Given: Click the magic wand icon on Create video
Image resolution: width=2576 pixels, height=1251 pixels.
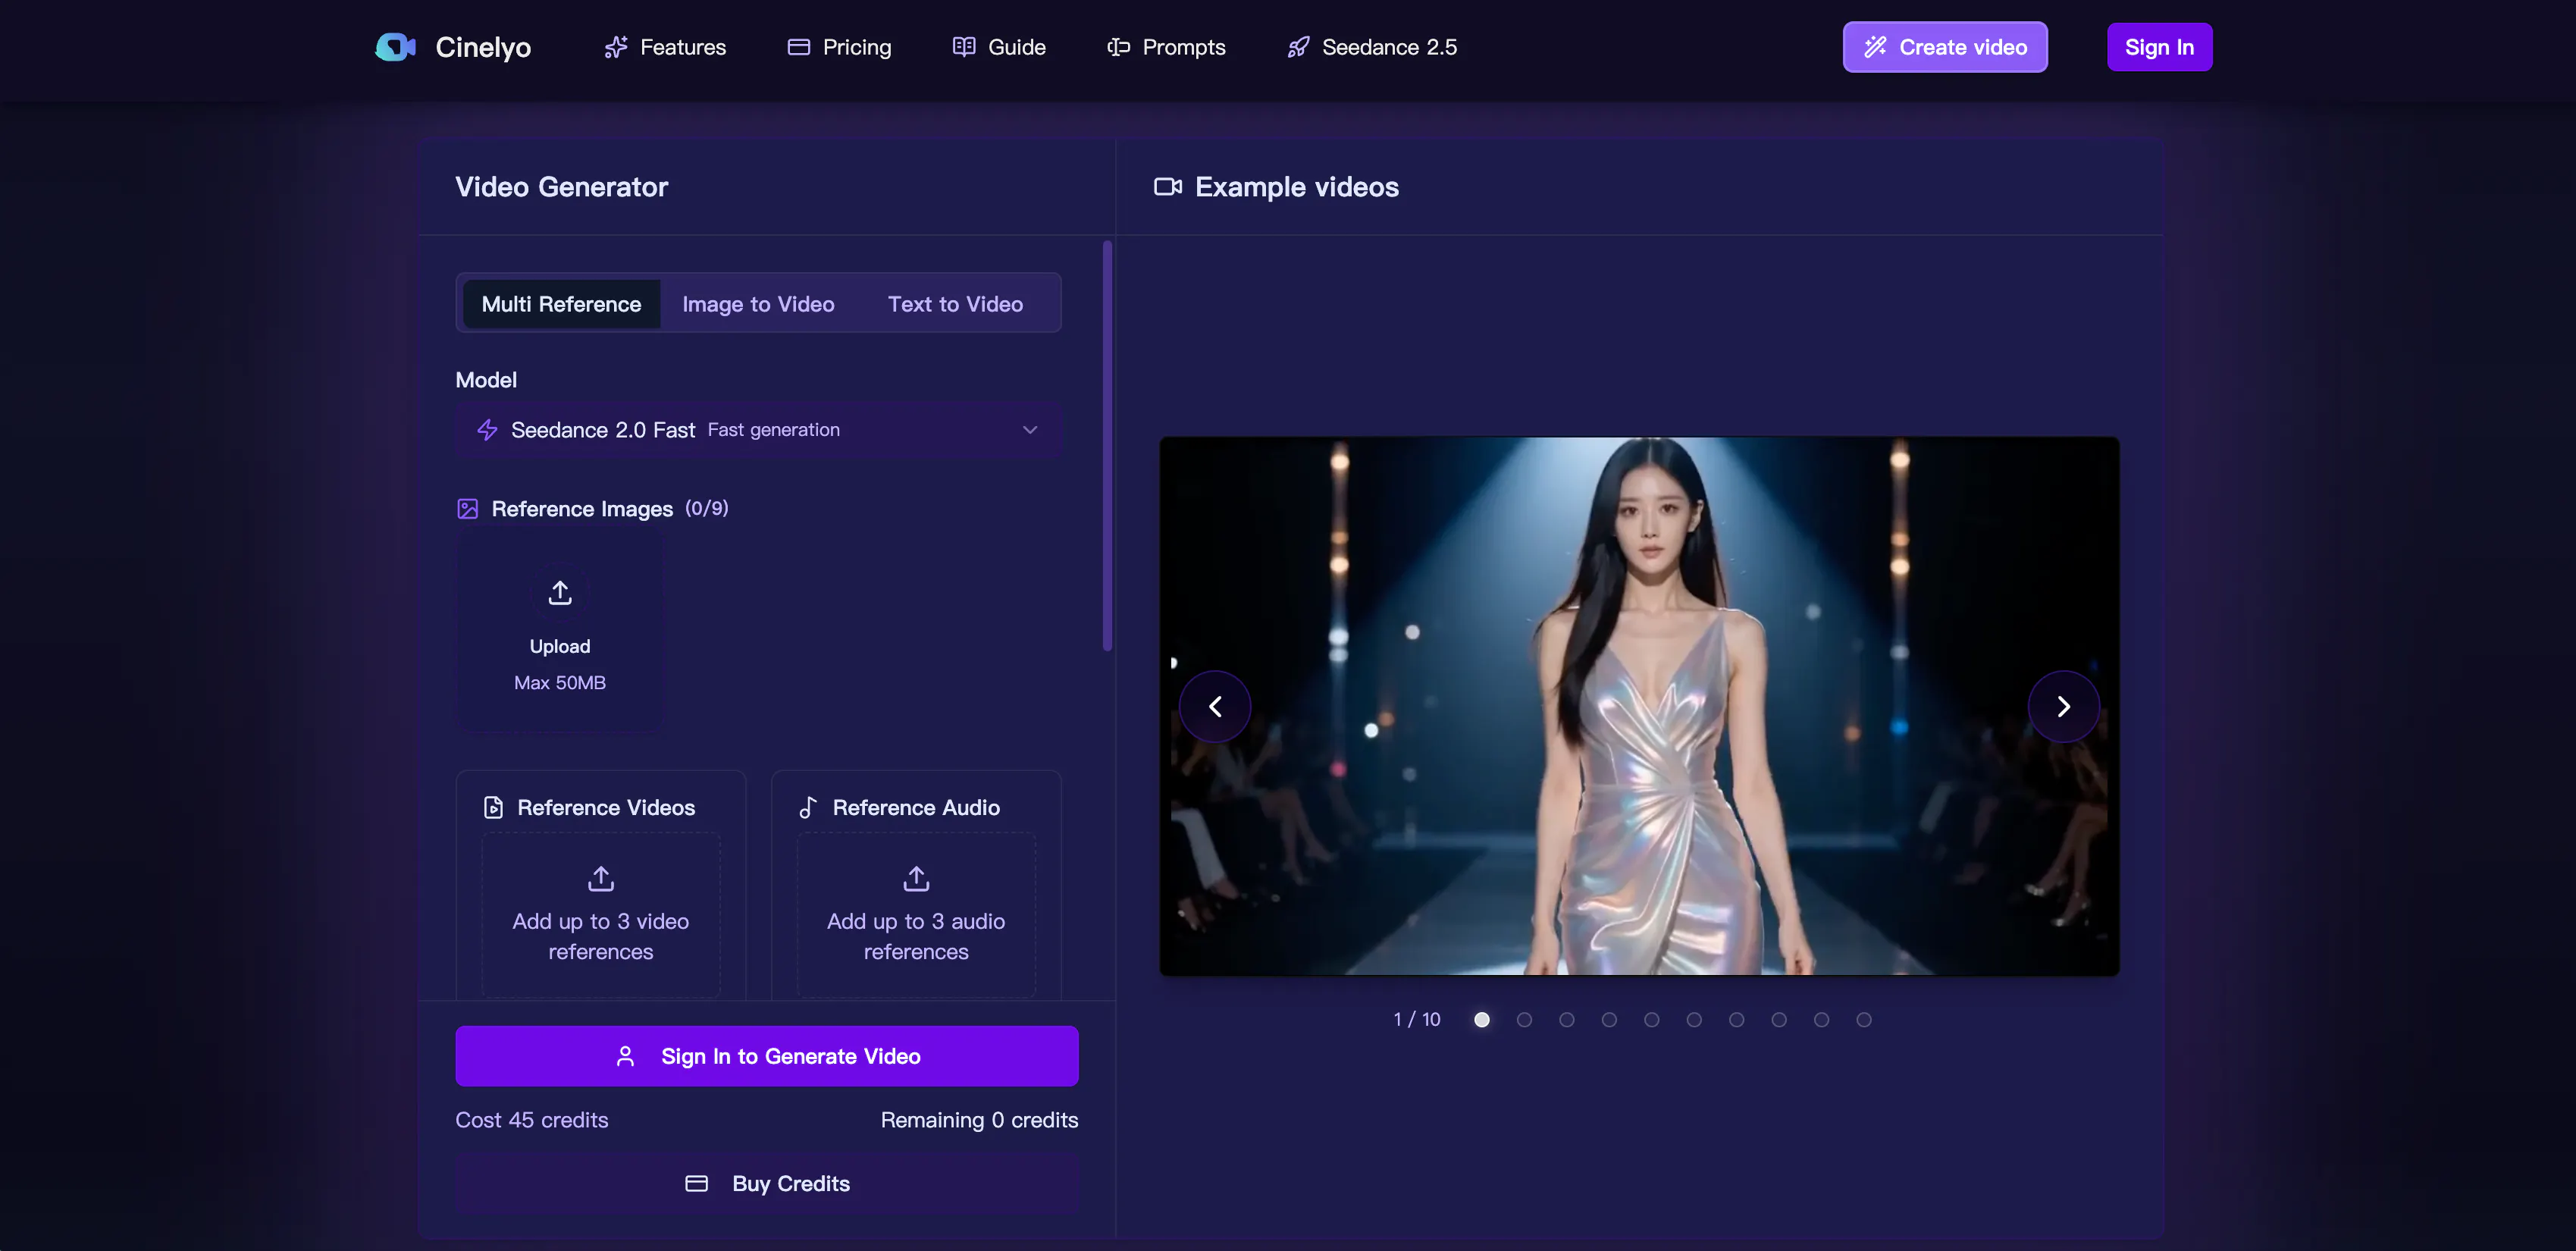Looking at the screenshot, I should pos(1875,47).
